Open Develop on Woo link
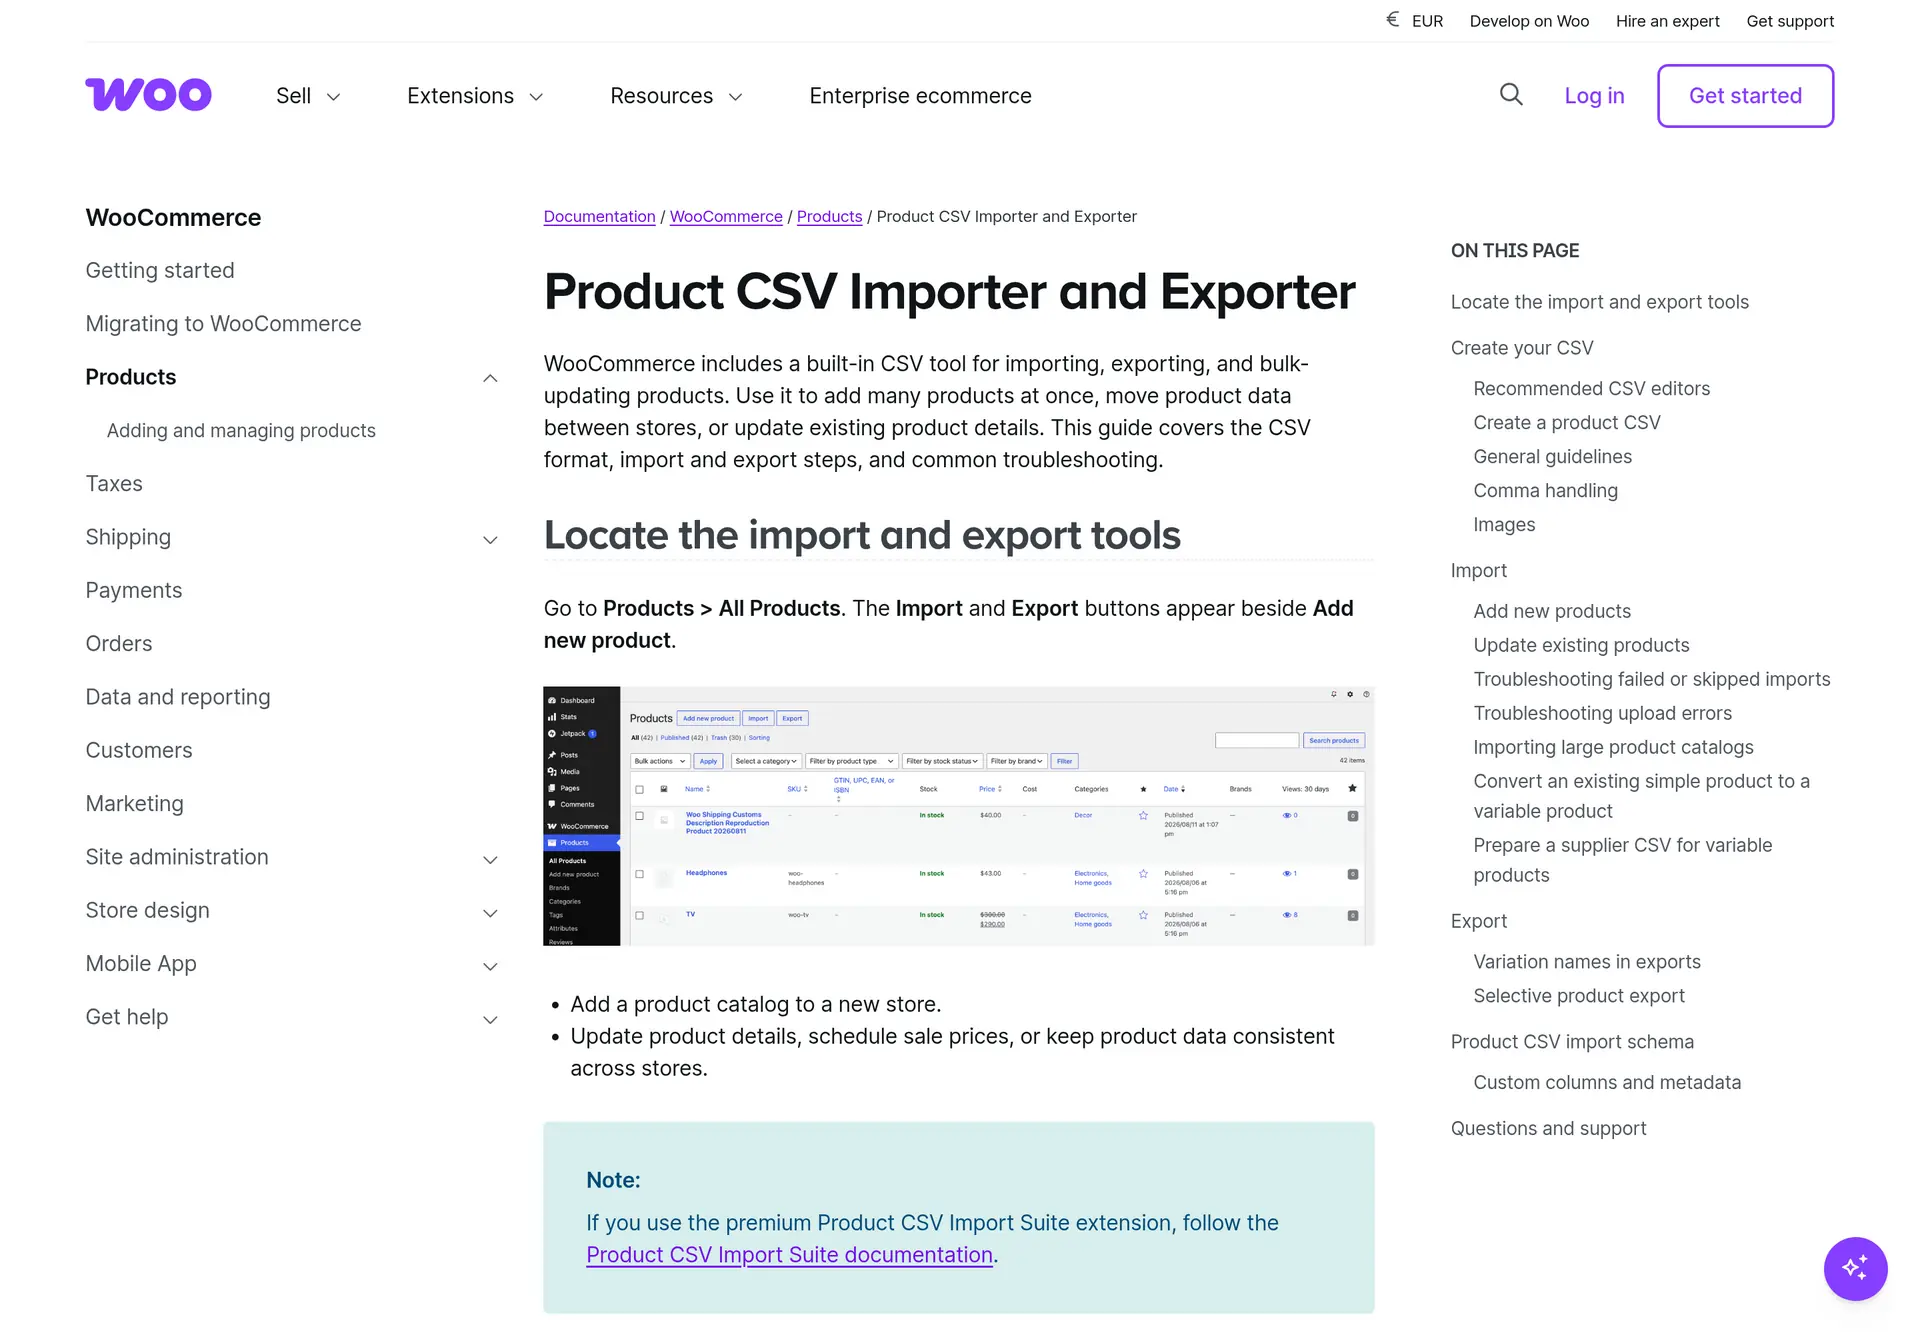 (x=1529, y=21)
